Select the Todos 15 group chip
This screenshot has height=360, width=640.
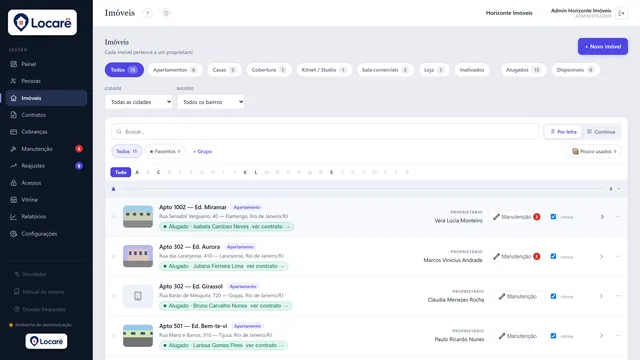point(127,151)
